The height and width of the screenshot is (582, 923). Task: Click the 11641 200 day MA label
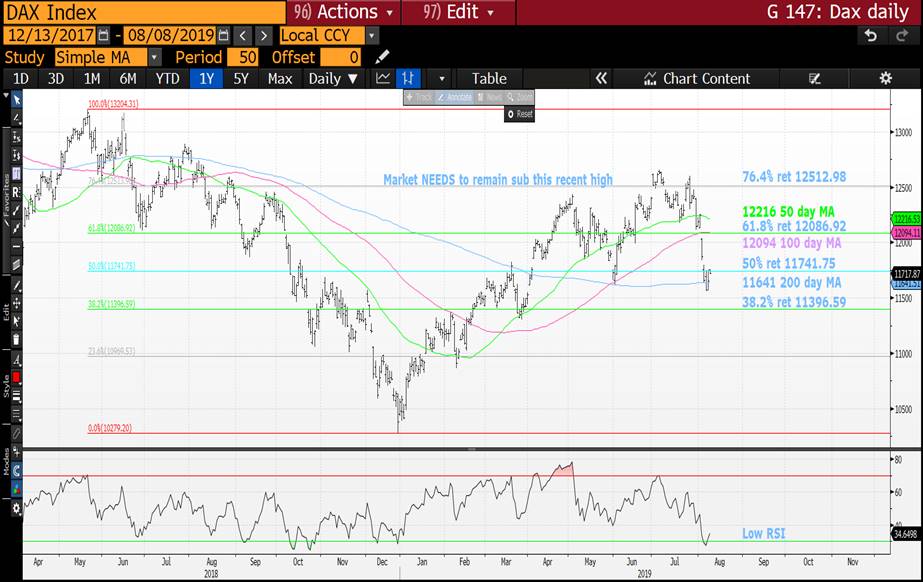coord(792,282)
